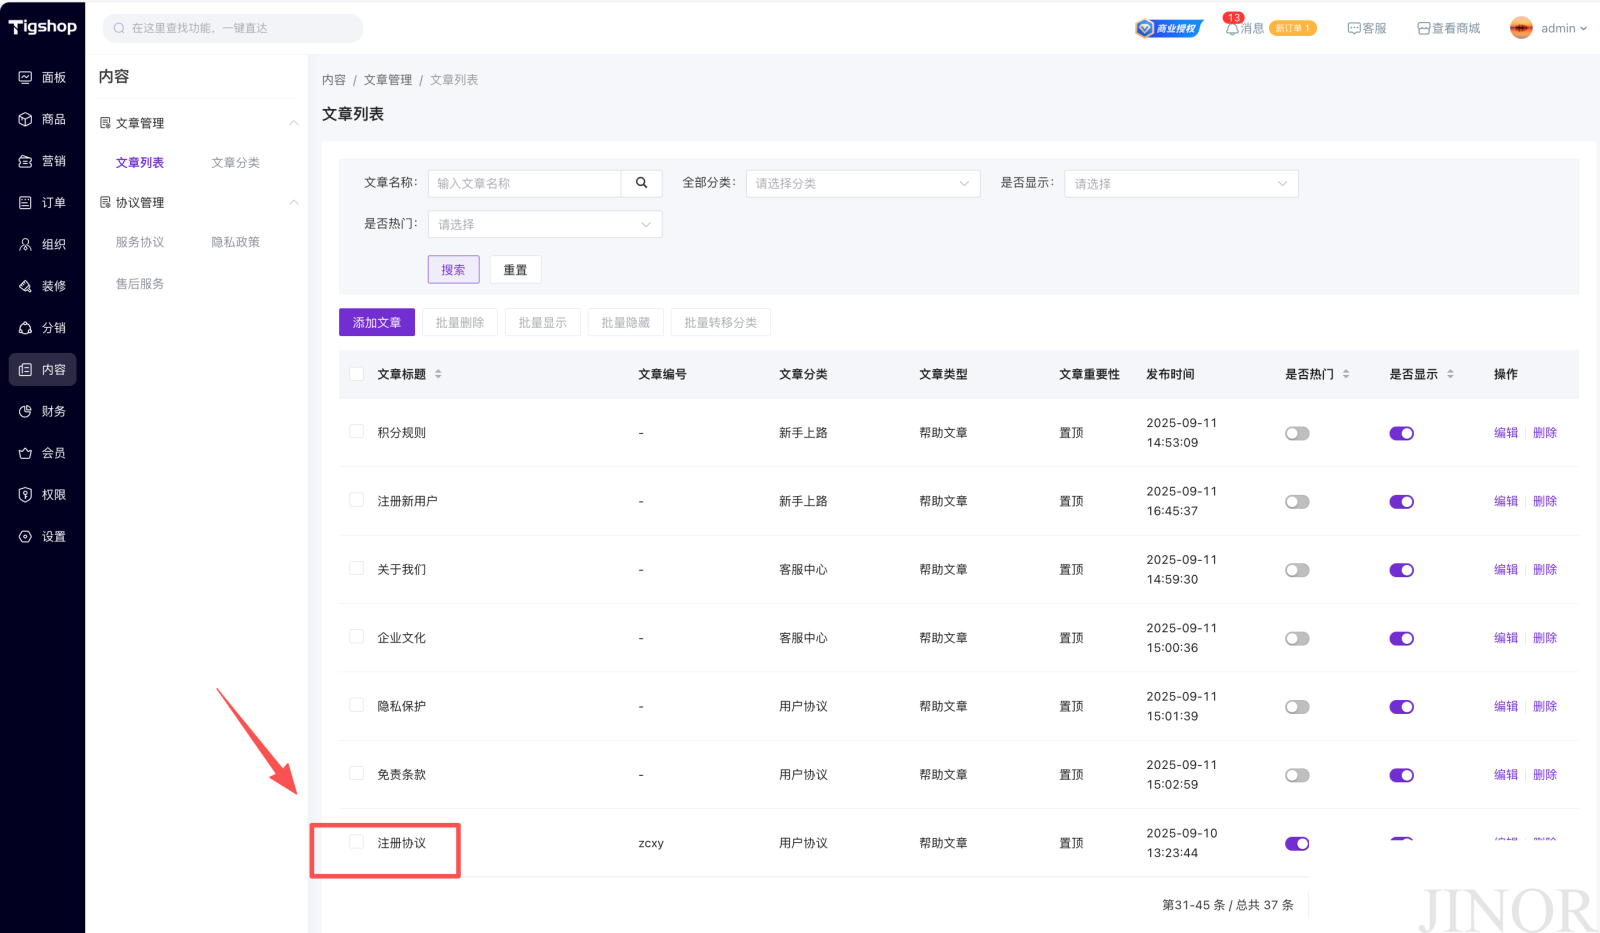Open the 是否热门 filter dropdown
The width and height of the screenshot is (1600, 933).
pos(545,224)
